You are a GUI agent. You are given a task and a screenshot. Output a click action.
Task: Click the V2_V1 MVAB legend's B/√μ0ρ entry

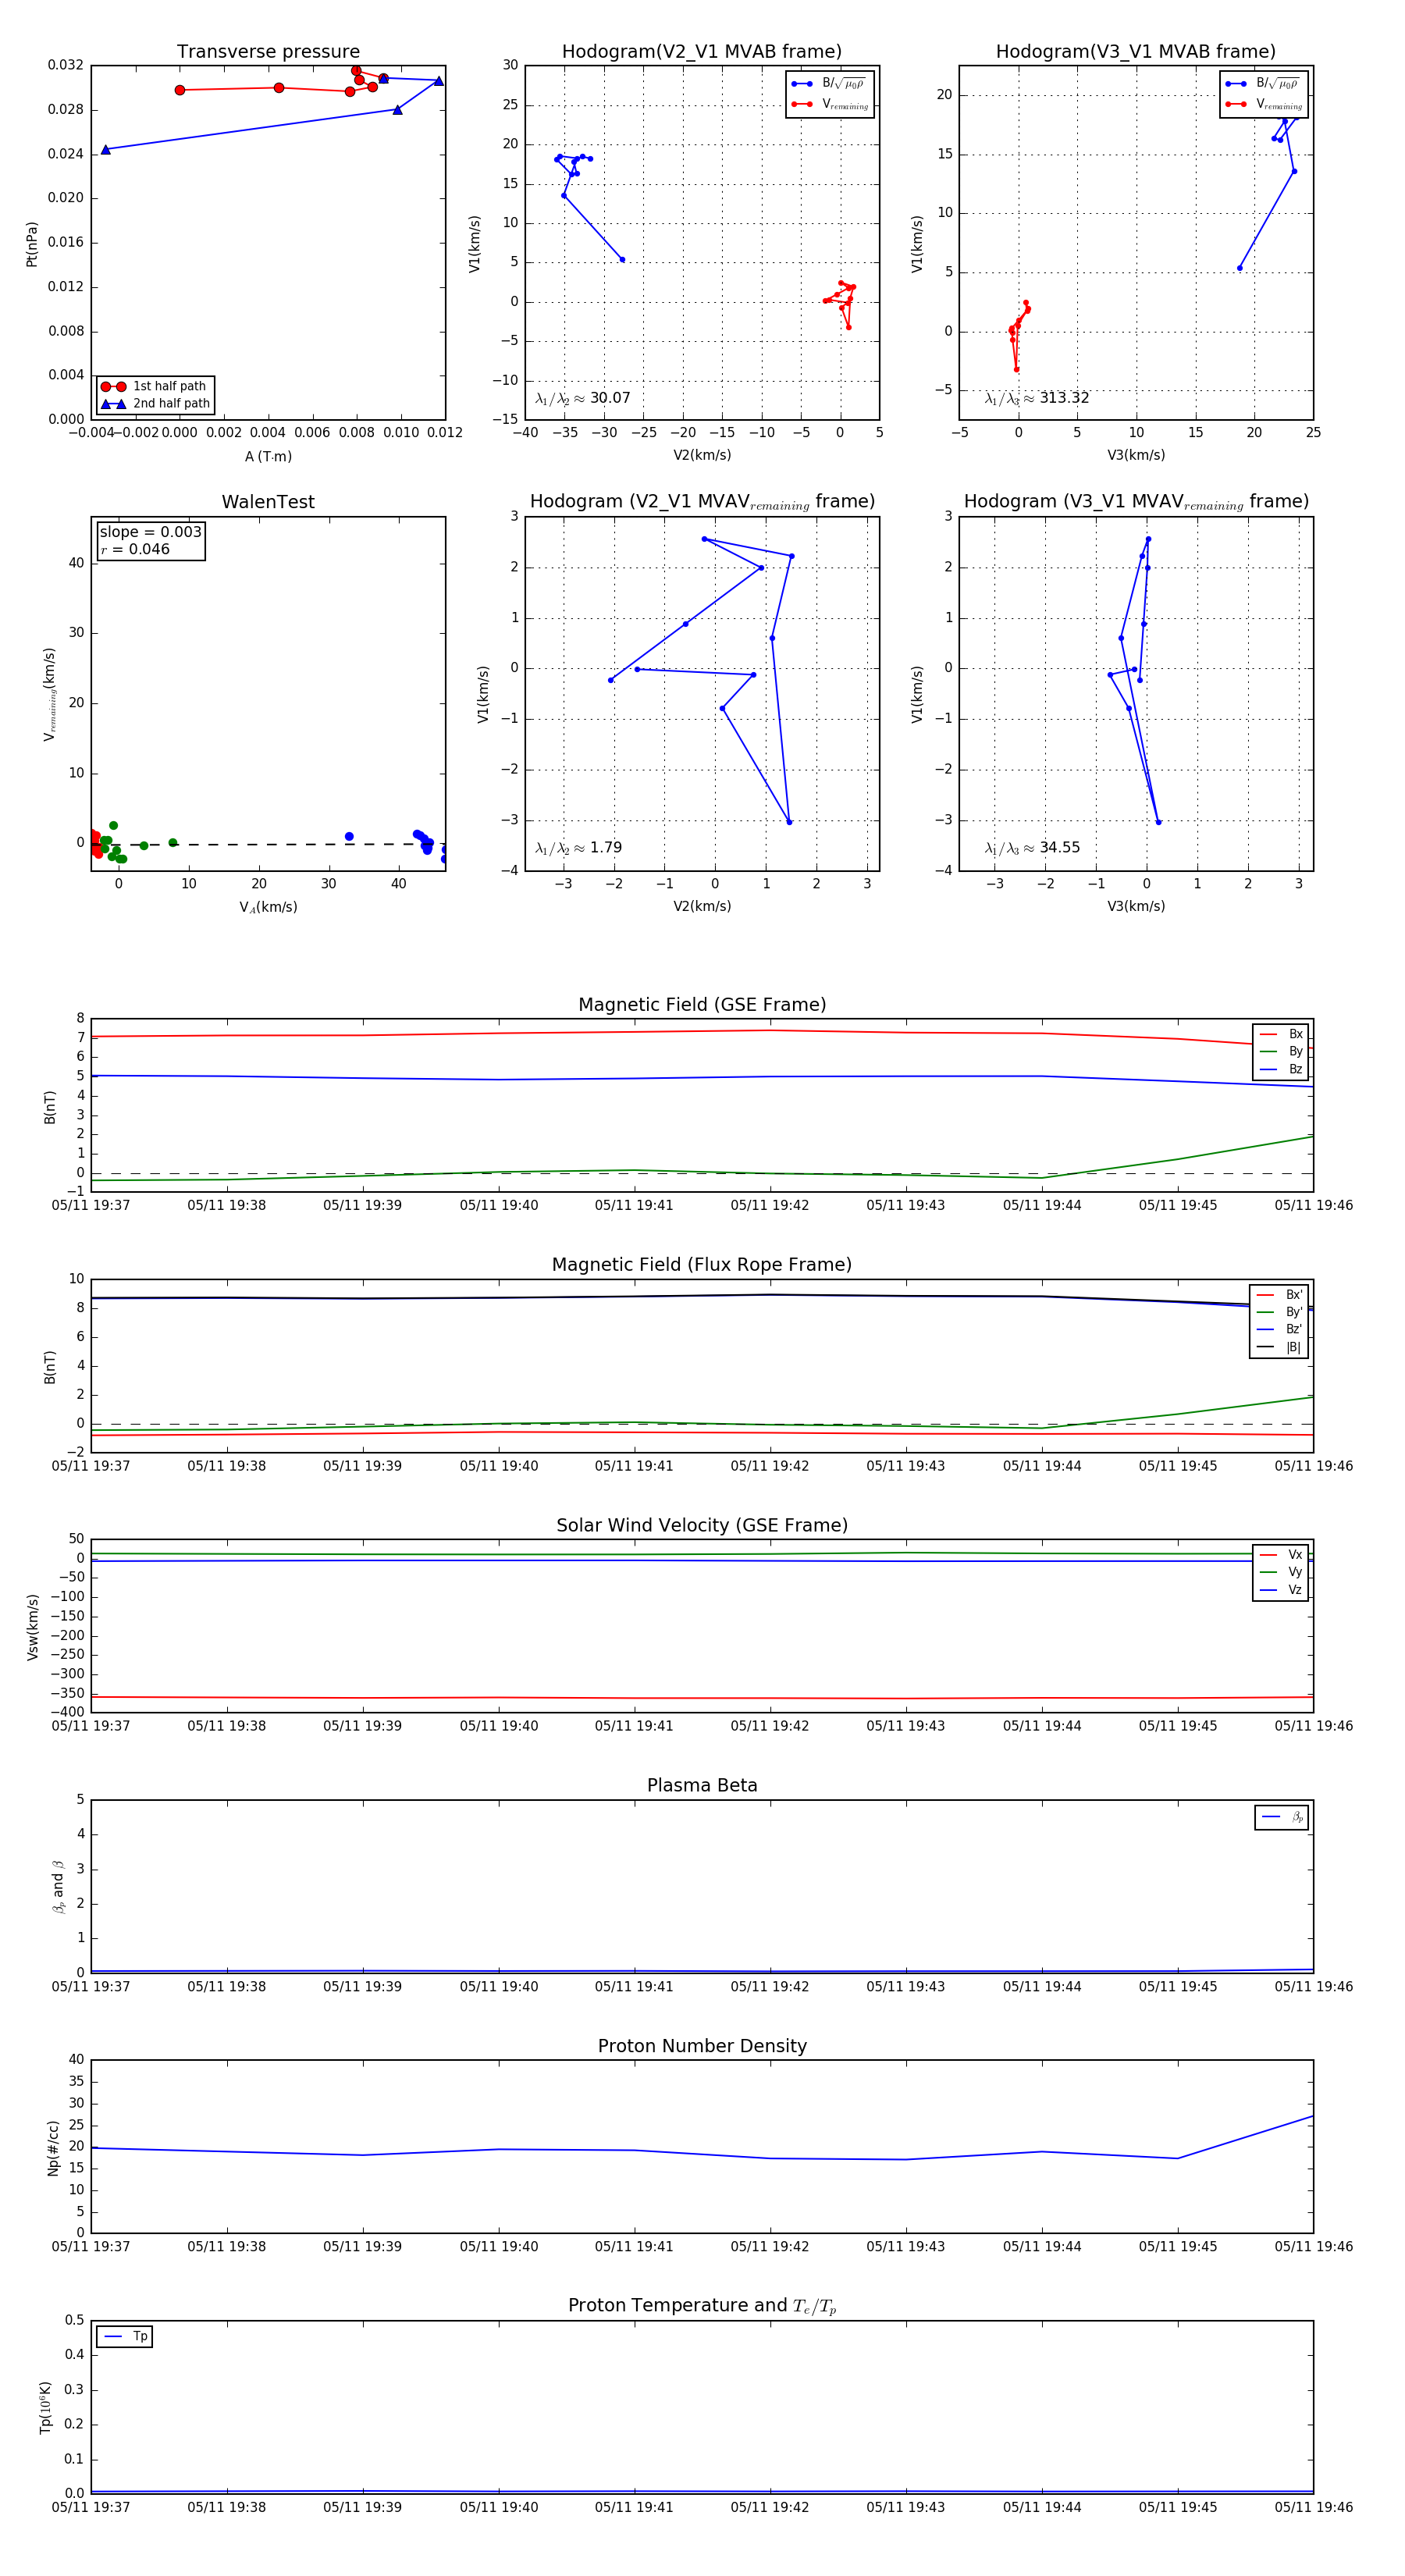829,84
